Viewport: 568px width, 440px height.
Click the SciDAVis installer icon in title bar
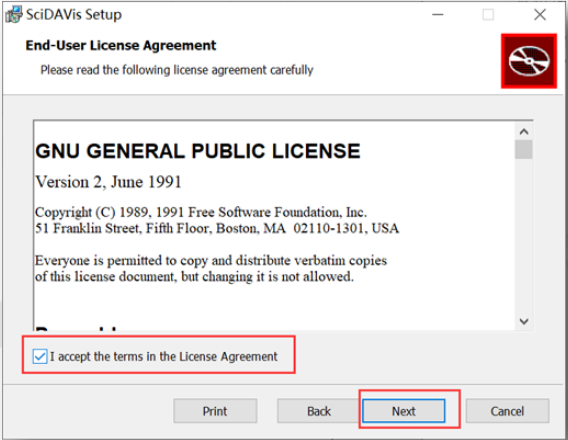tap(14, 14)
